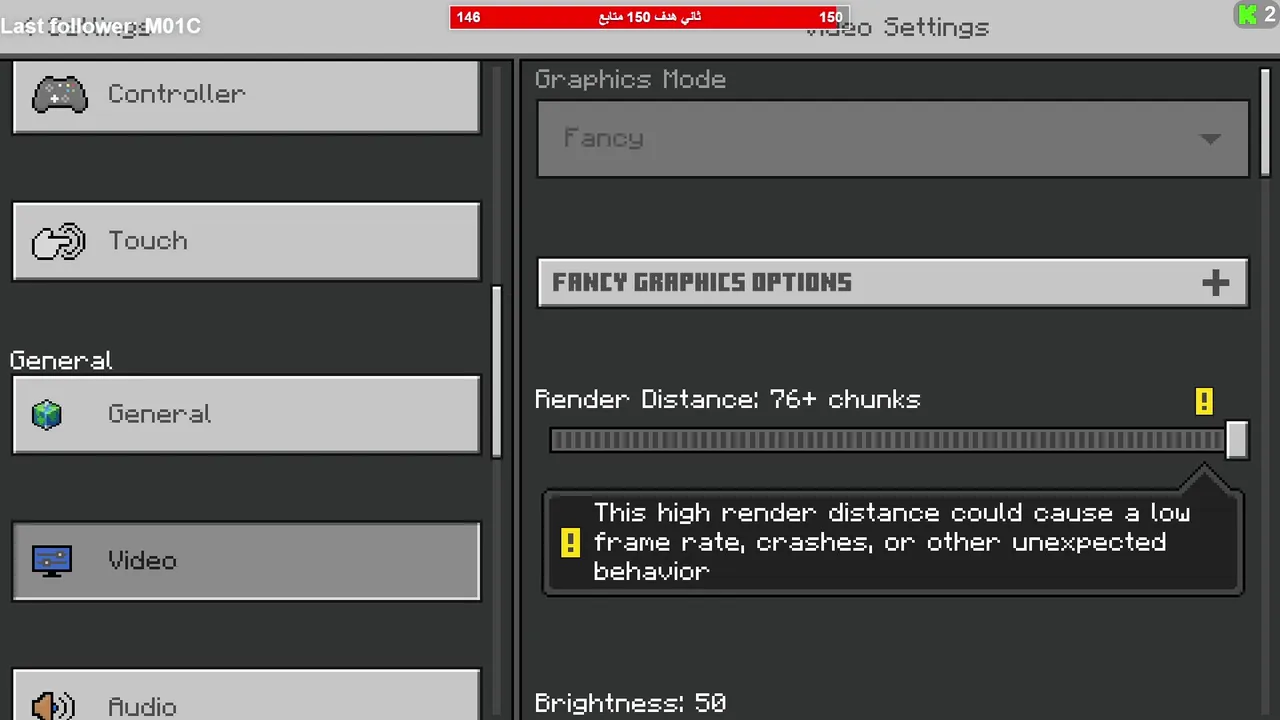Viewport: 1280px width, 720px height.
Task: Expand Fancy Graphics Options section
Action: coord(893,283)
